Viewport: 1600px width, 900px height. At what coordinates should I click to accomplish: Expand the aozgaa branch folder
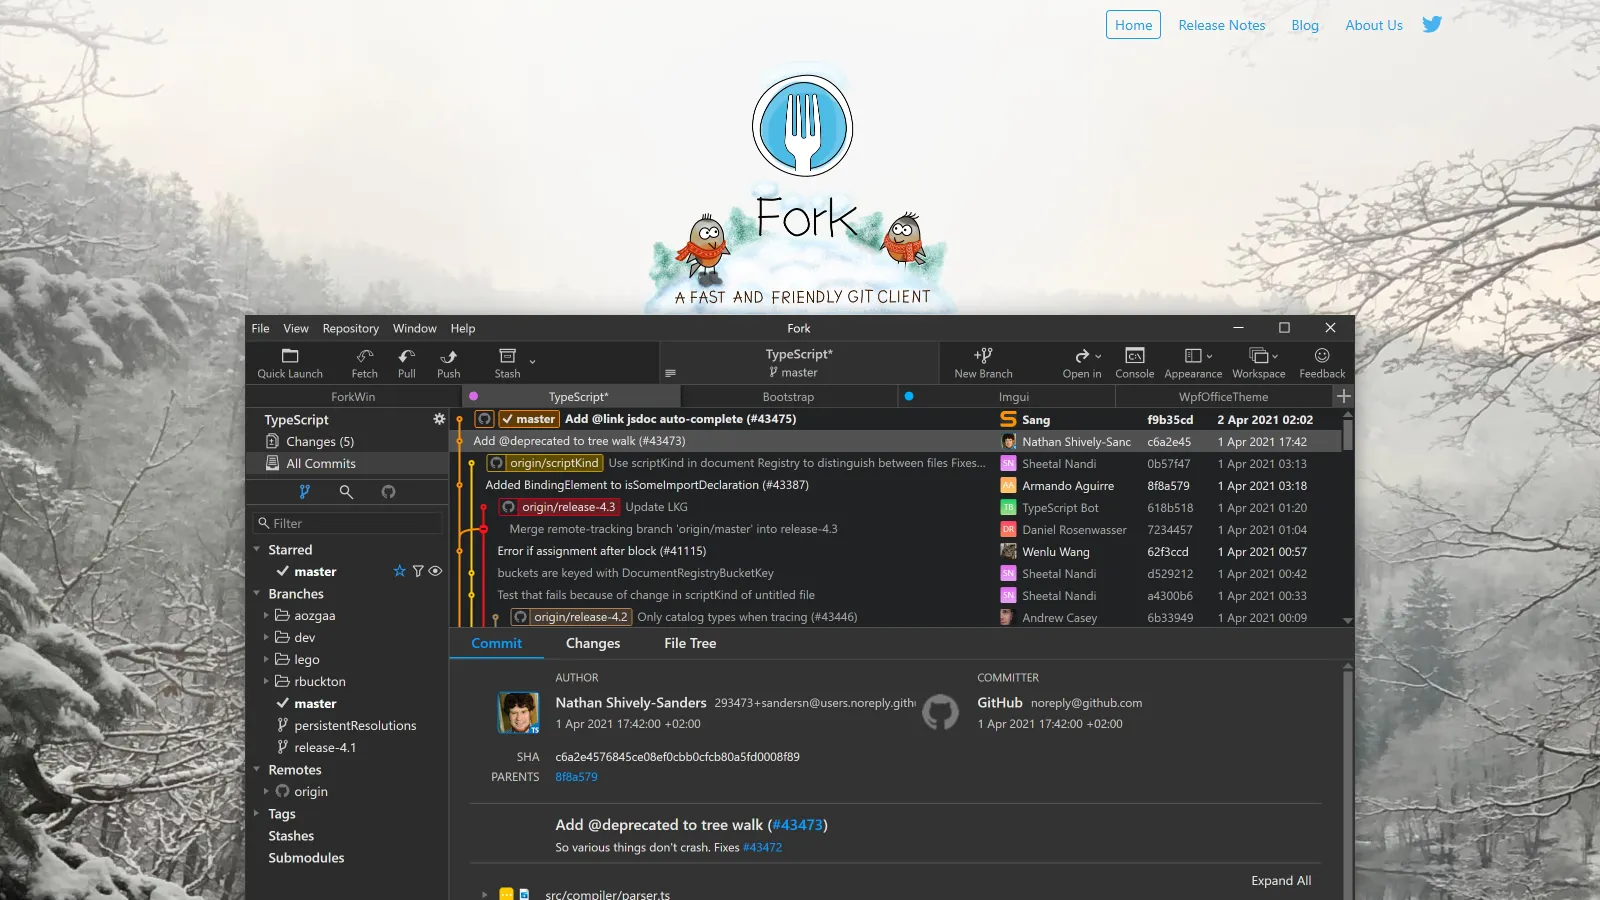click(265, 615)
